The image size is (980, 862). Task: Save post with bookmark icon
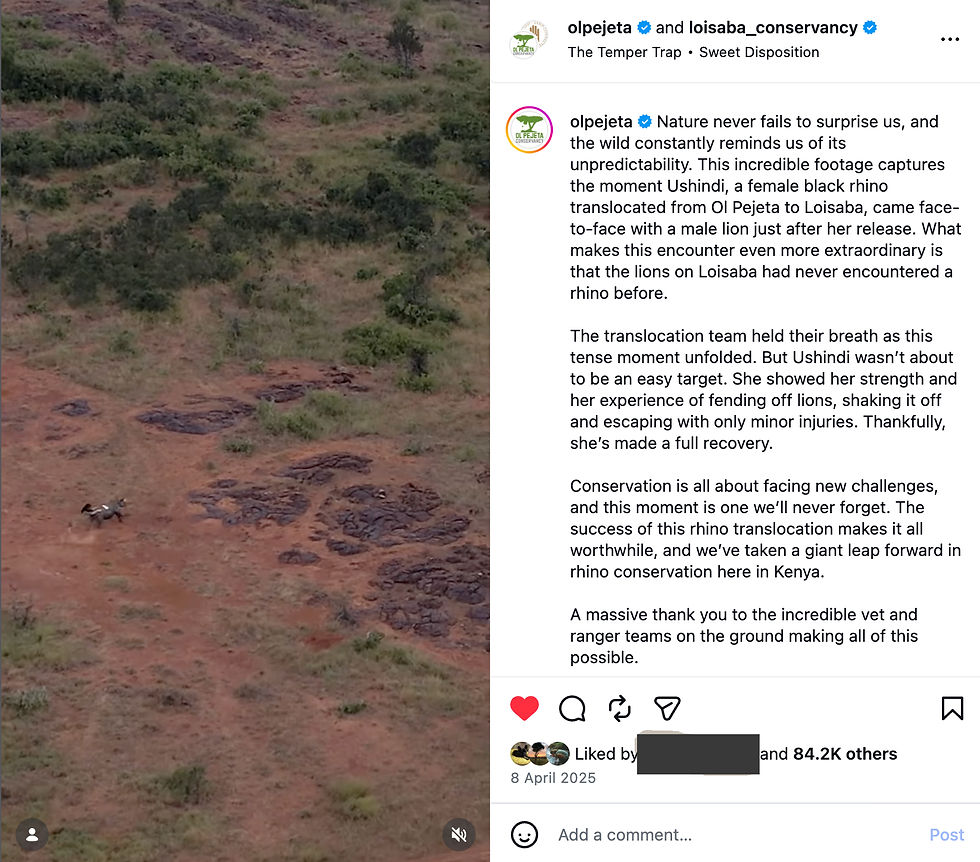coord(952,708)
